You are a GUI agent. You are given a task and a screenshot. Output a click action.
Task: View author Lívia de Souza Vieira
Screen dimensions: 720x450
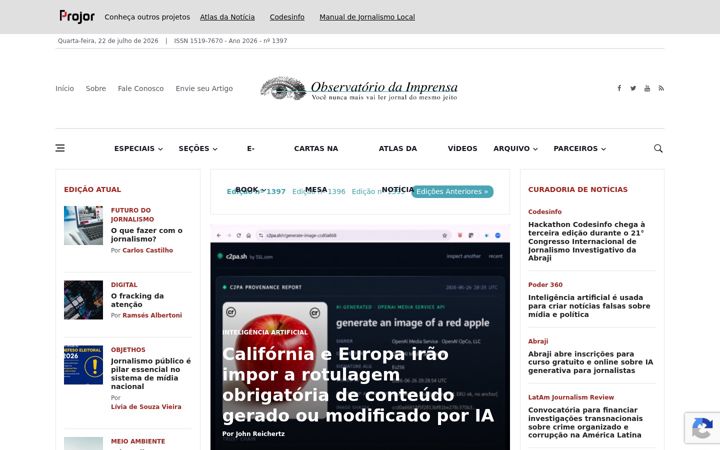(x=146, y=406)
